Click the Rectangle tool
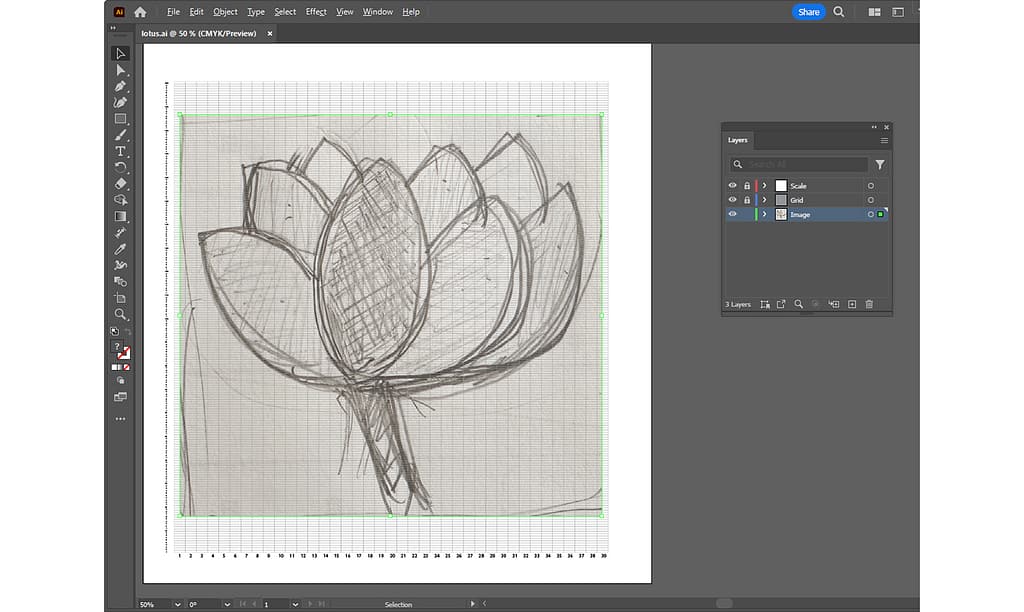1024x612 pixels. [x=121, y=119]
